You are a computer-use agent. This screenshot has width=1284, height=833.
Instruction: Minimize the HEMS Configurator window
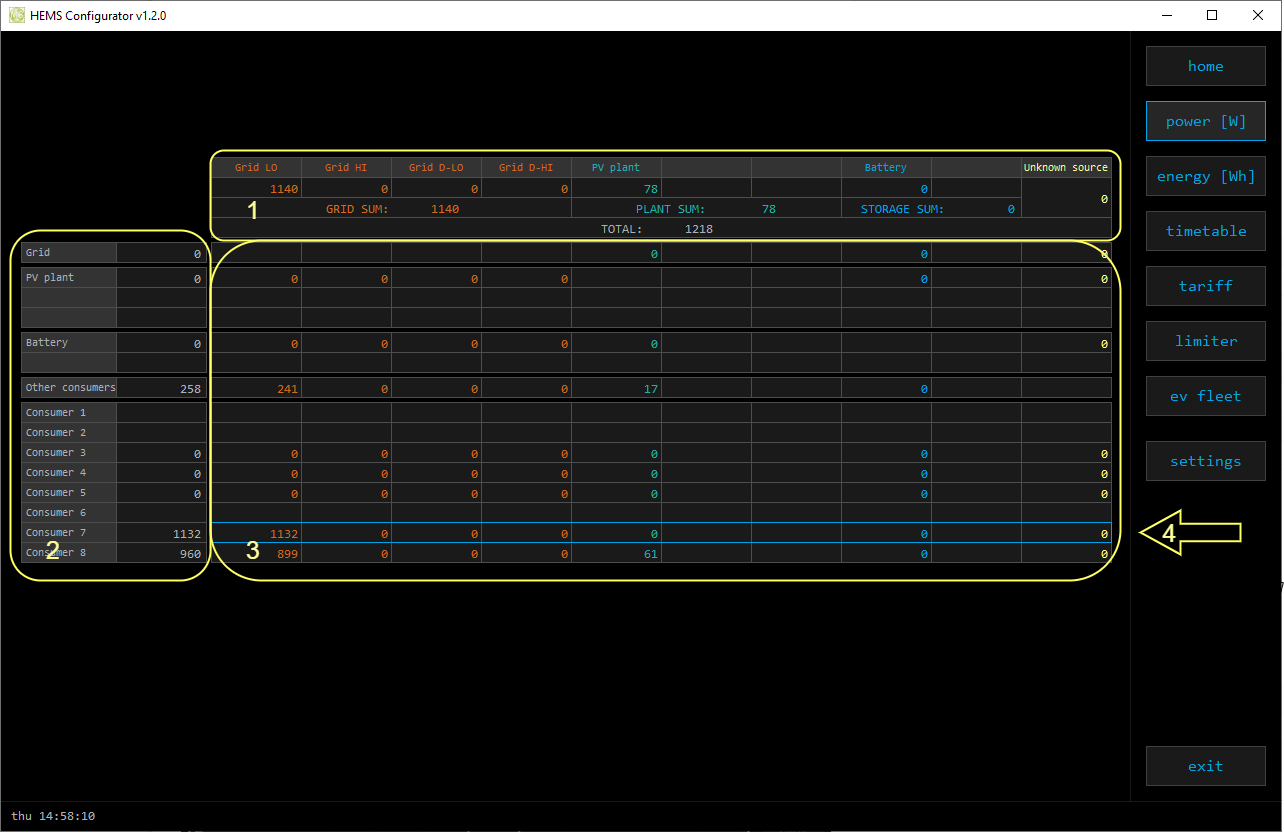(1166, 15)
